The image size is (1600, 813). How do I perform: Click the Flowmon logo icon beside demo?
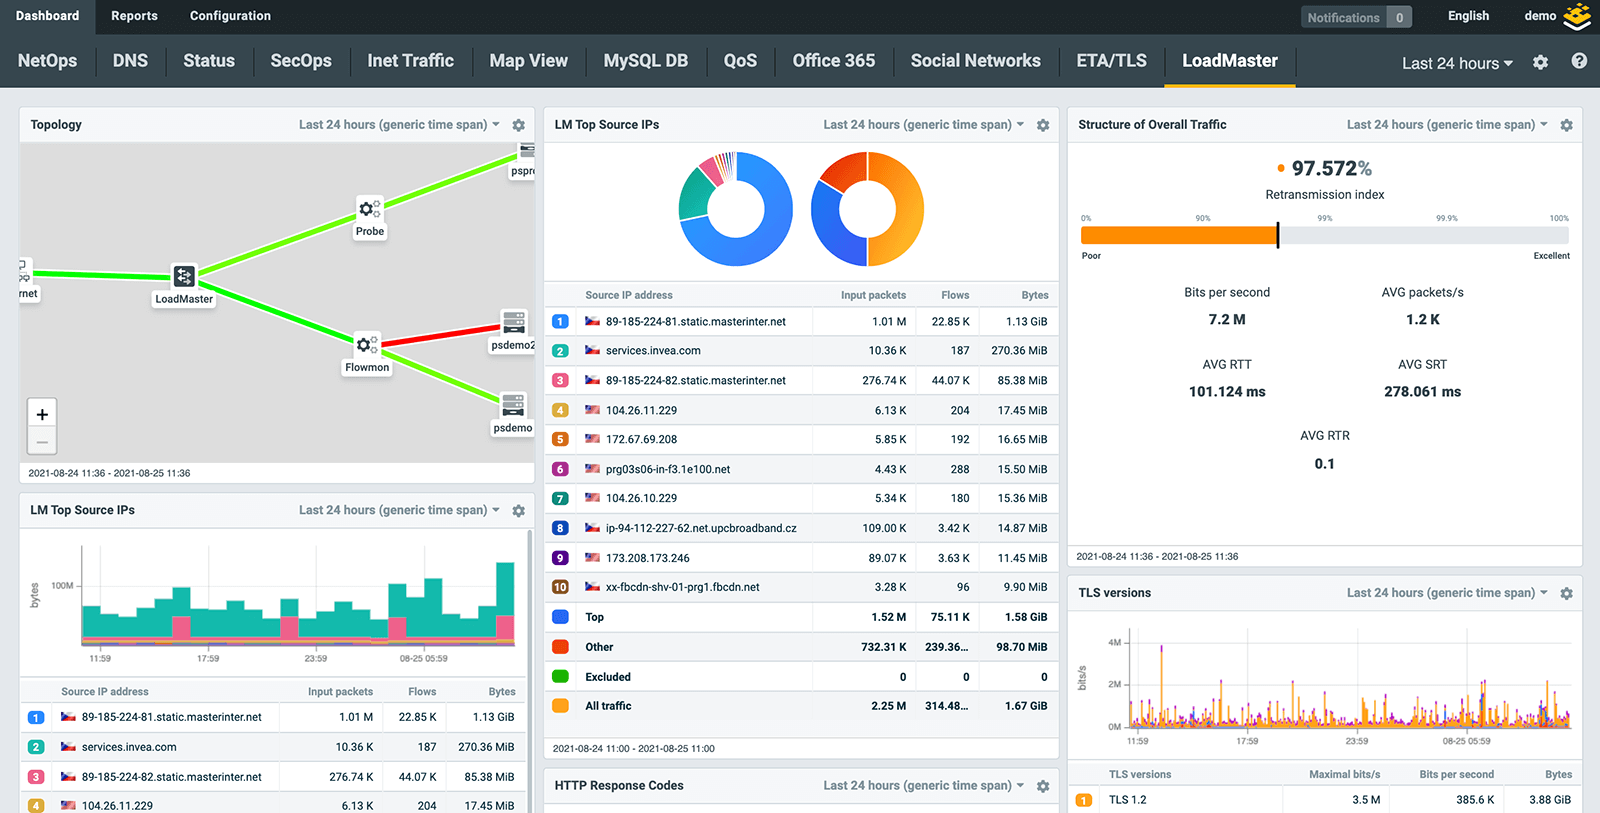point(1577,16)
